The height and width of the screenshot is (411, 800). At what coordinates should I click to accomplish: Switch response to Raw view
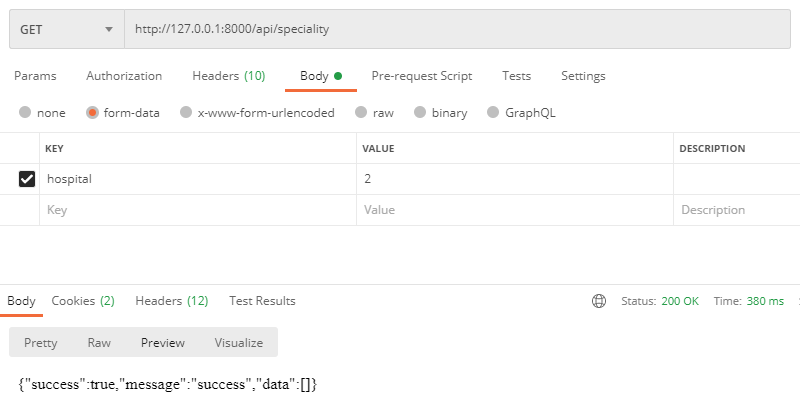(99, 343)
